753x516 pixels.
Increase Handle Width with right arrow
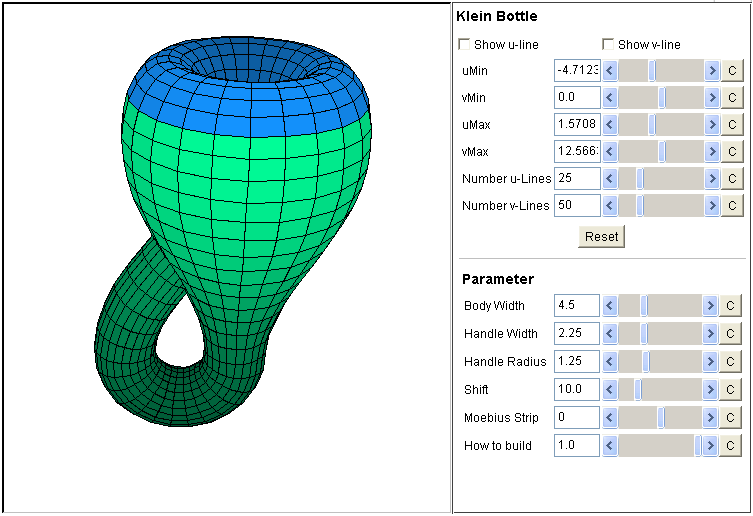pos(710,333)
